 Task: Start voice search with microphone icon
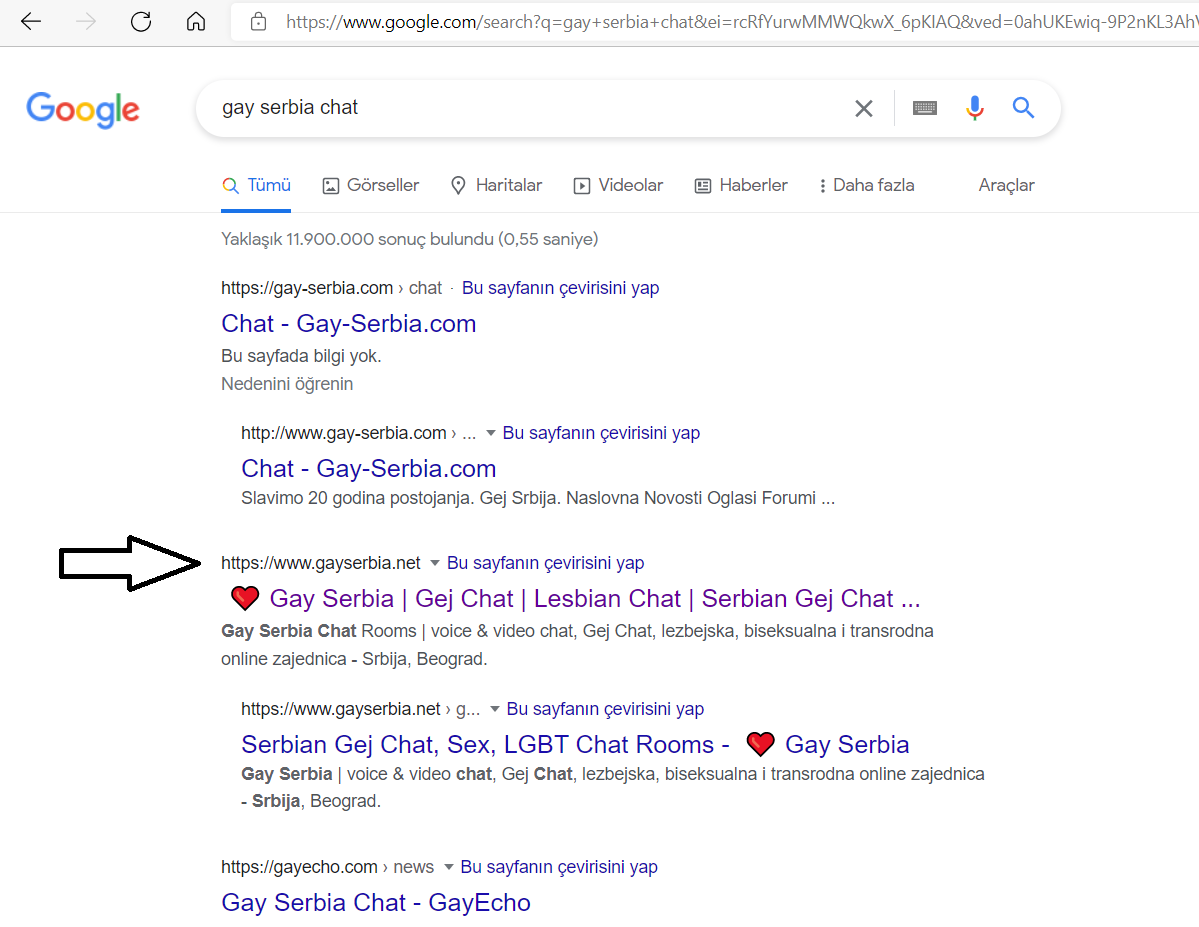click(x=974, y=108)
